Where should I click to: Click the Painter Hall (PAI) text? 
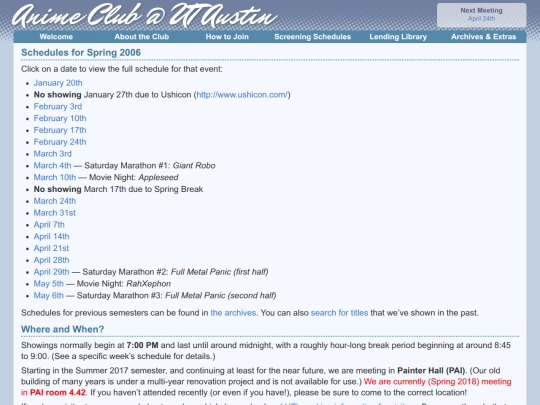pos(431,371)
